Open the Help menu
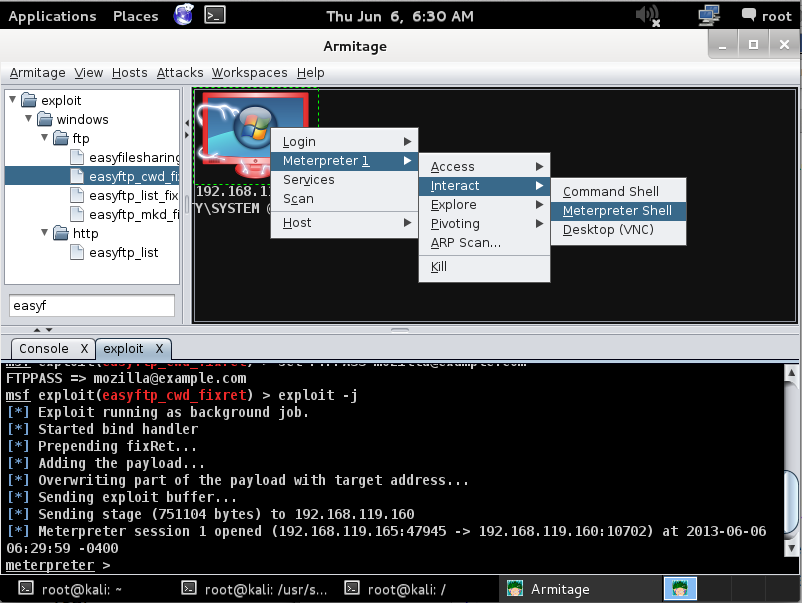The height and width of the screenshot is (603, 802). pos(310,73)
